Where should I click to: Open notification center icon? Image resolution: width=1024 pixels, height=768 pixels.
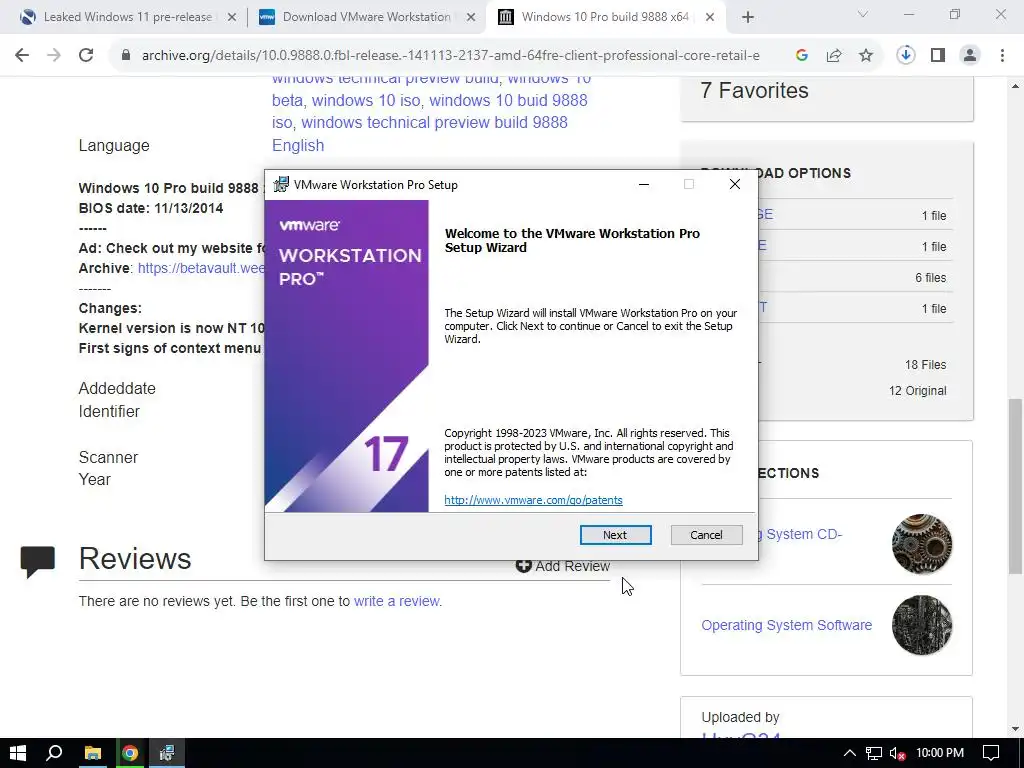coord(991,753)
